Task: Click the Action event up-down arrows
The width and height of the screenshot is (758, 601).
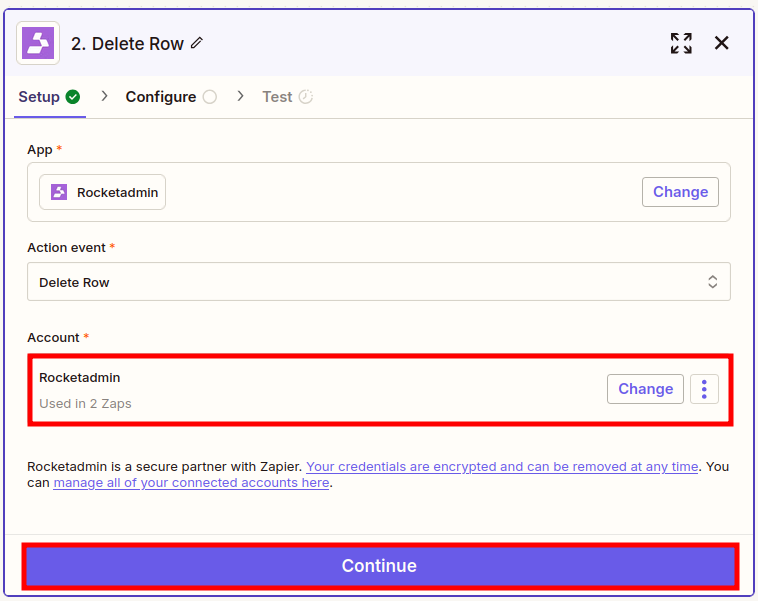Action: point(712,282)
